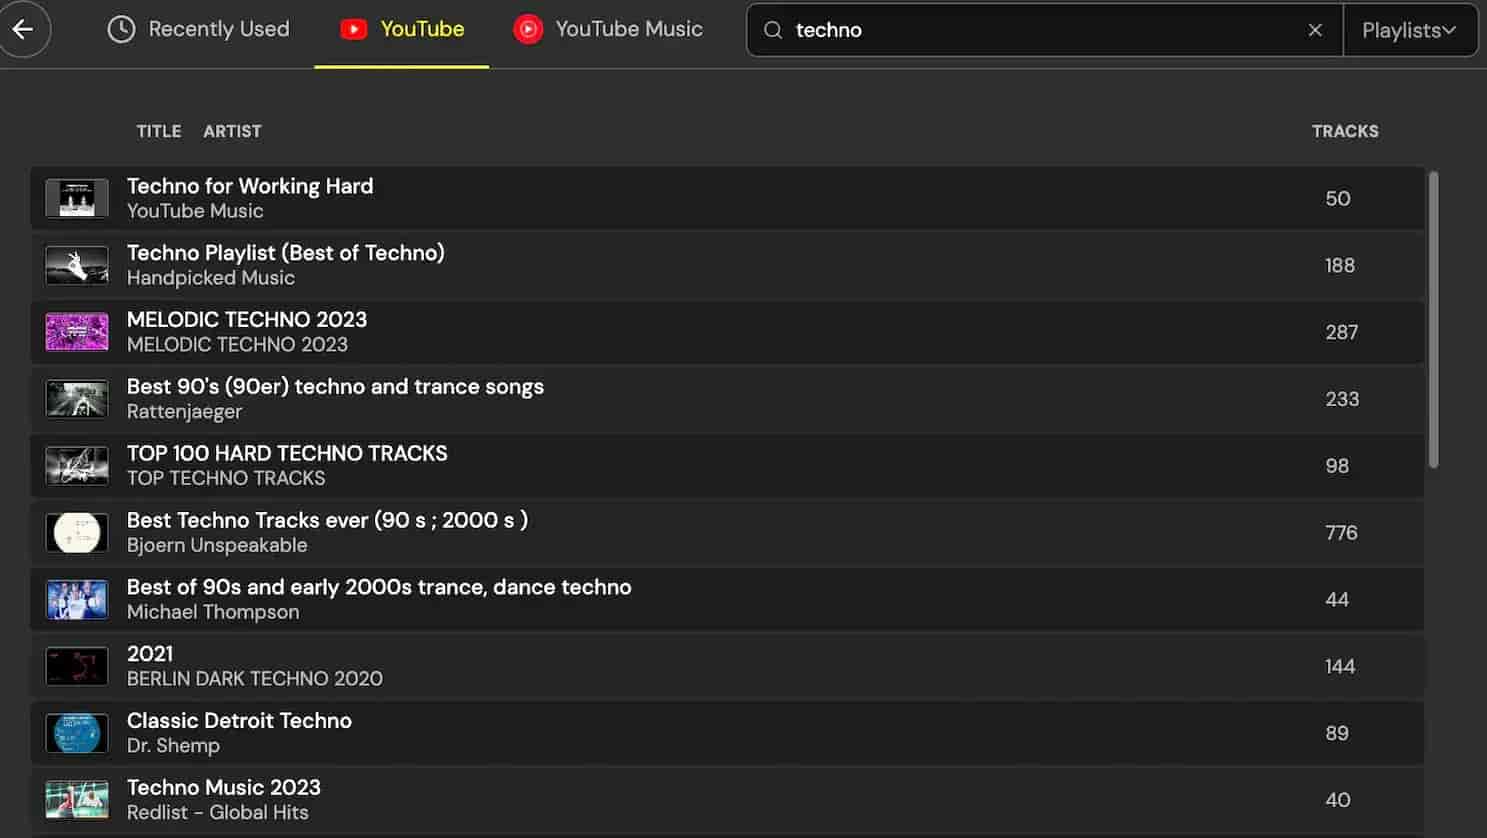Image resolution: width=1487 pixels, height=838 pixels.
Task: Click the Classic Detroit Techno cover thumbnail
Action: point(76,733)
